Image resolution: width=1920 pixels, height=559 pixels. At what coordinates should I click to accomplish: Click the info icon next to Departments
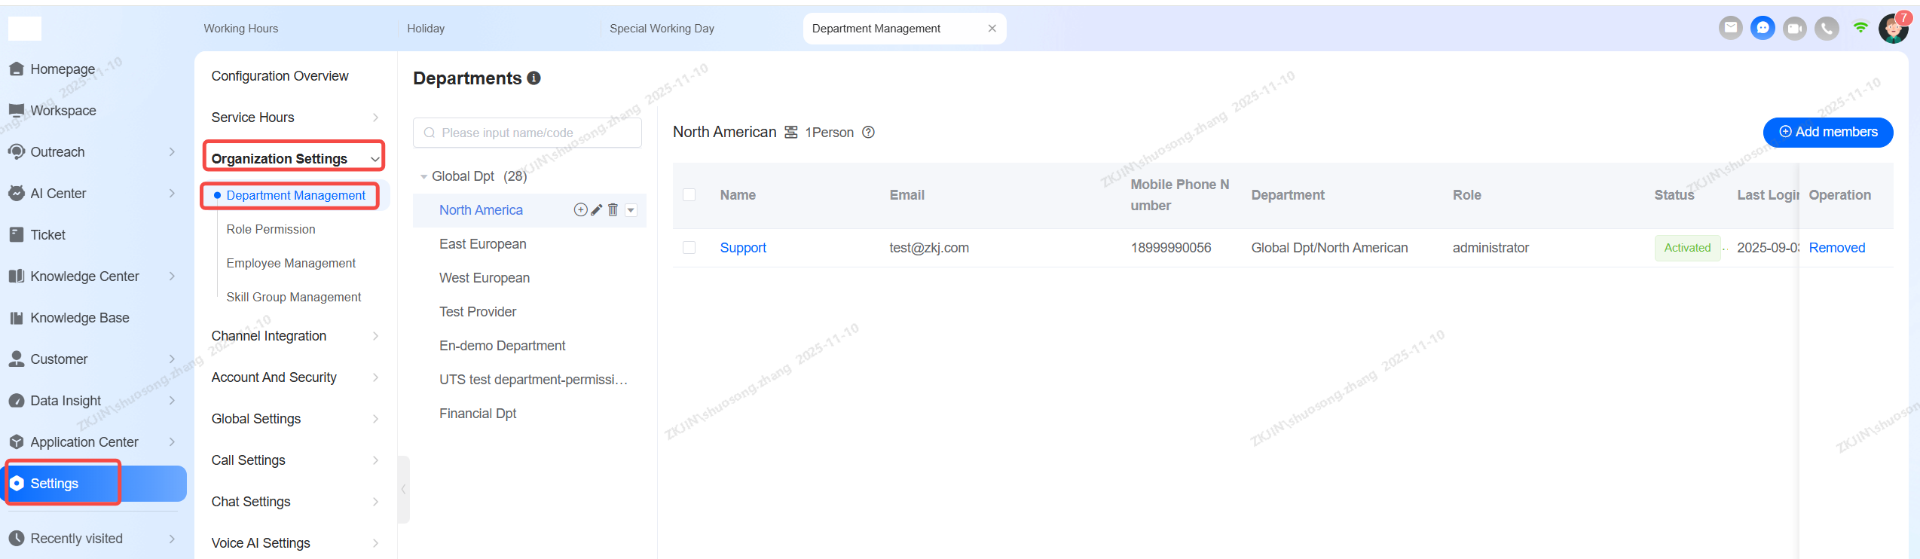point(534,78)
